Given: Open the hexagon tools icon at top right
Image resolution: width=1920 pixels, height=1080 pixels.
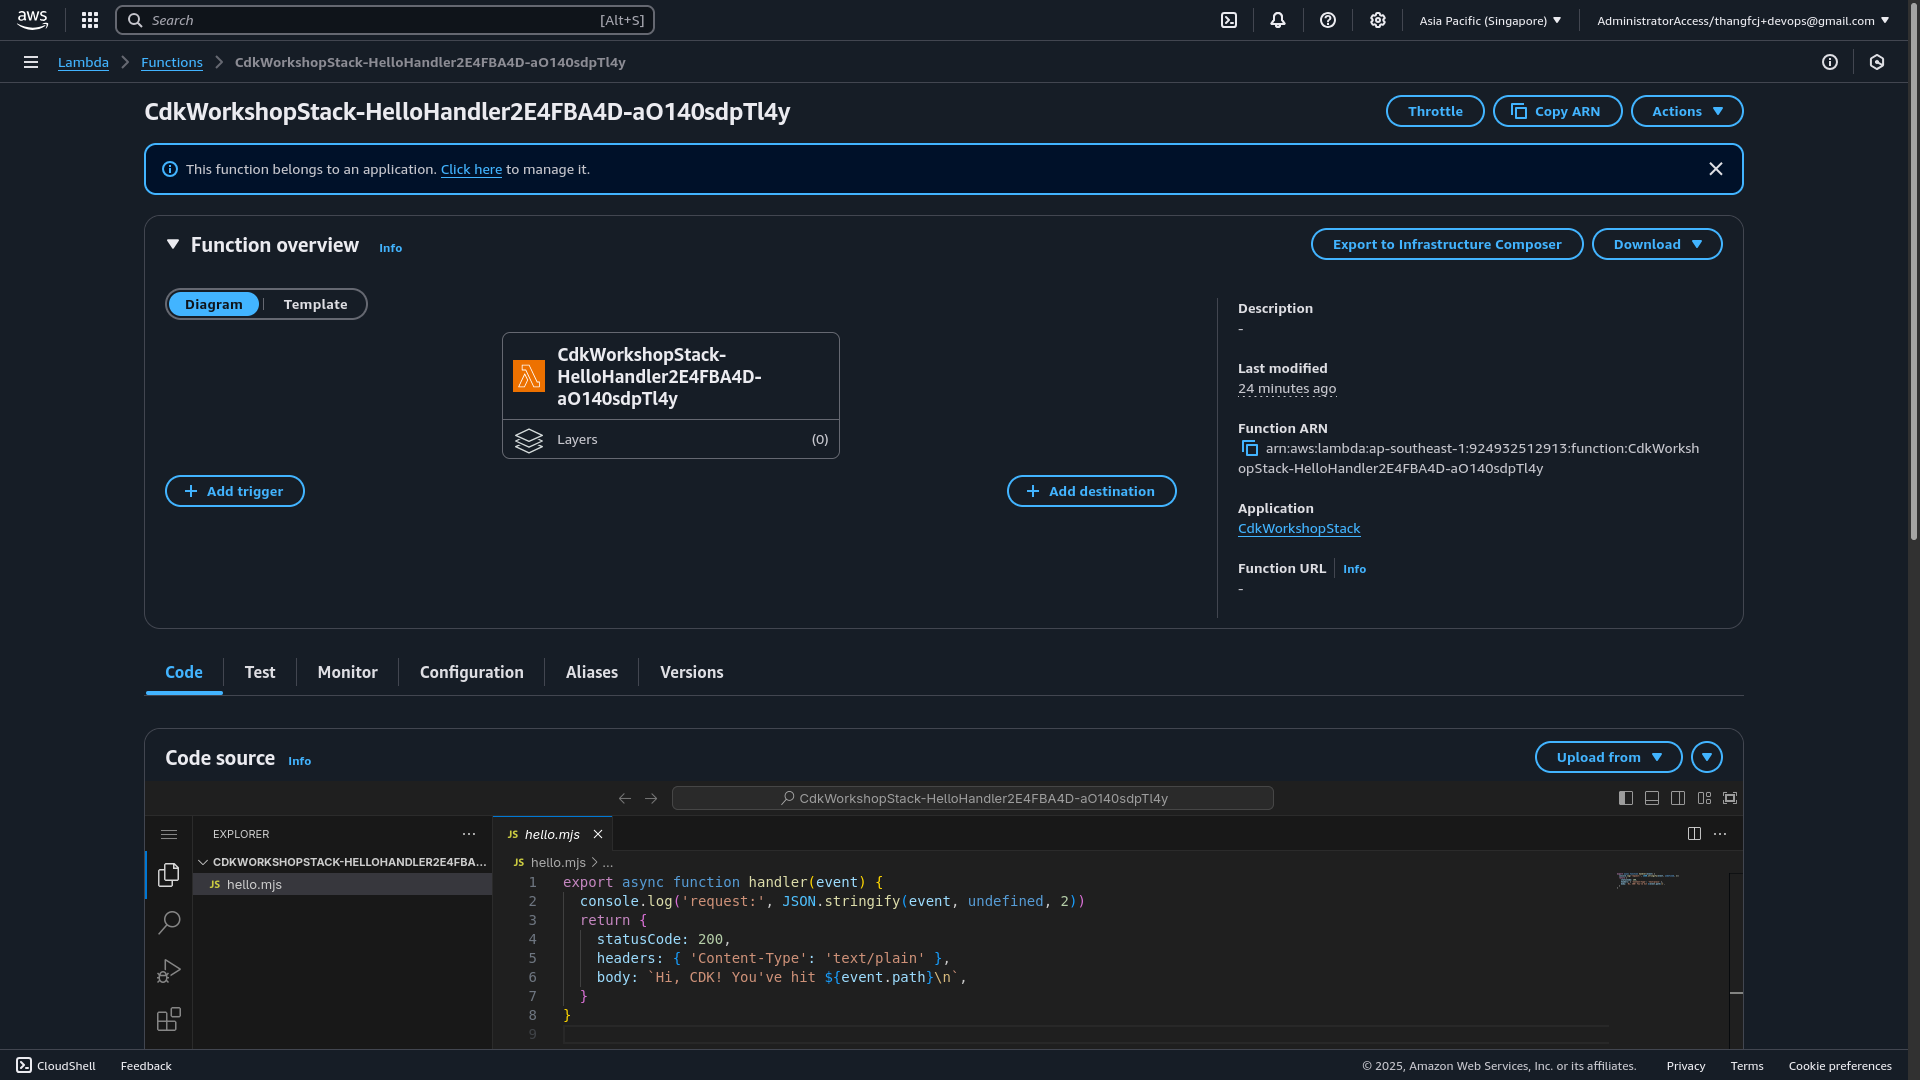Looking at the screenshot, I should 1877,62.
